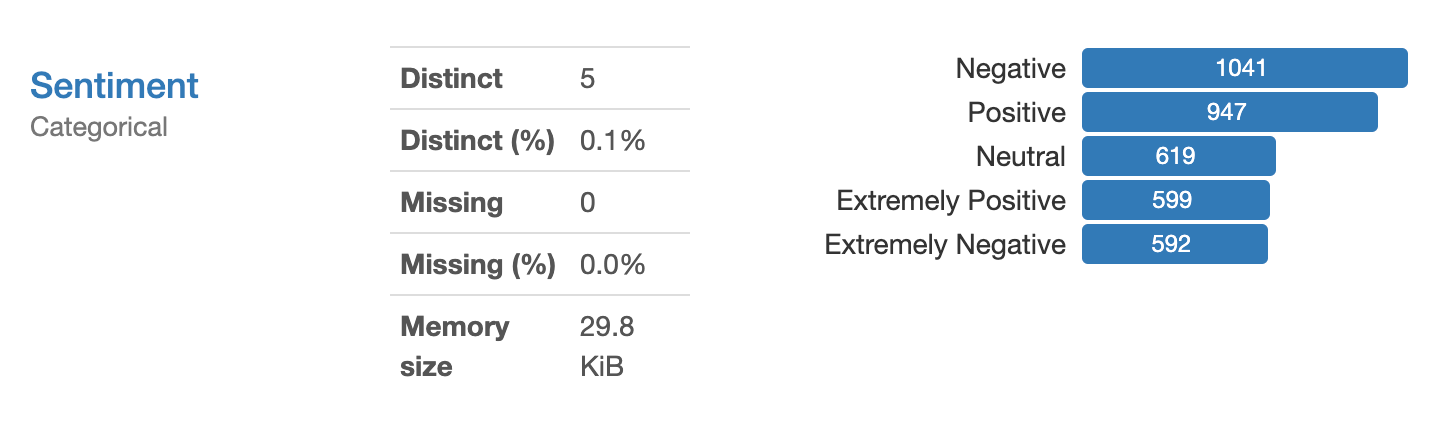Click the Missing (%) row label
The image size is (1440, 422).
[x=477, y=265]
